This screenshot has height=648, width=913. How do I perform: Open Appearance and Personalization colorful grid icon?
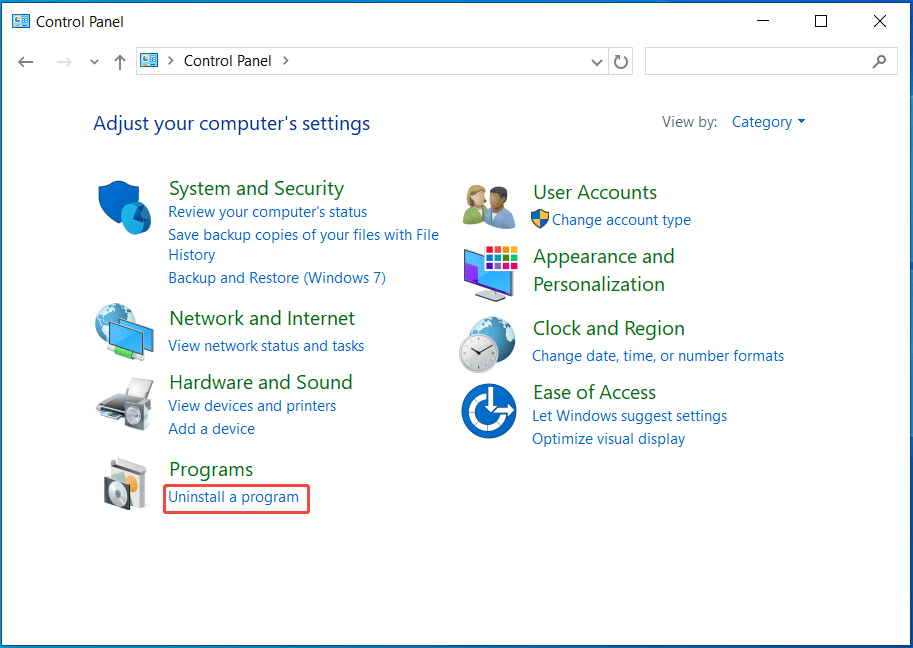(x=488, y=271)
